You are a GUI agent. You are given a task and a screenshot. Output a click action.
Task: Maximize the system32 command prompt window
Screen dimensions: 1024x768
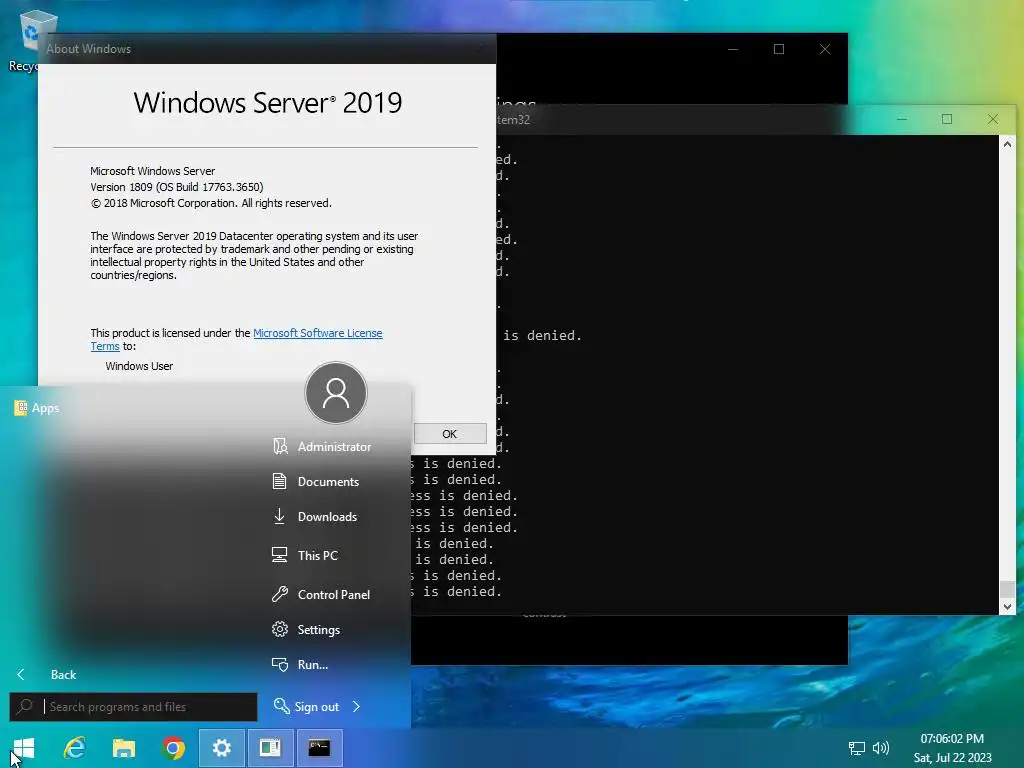click(x=947, y=119)
